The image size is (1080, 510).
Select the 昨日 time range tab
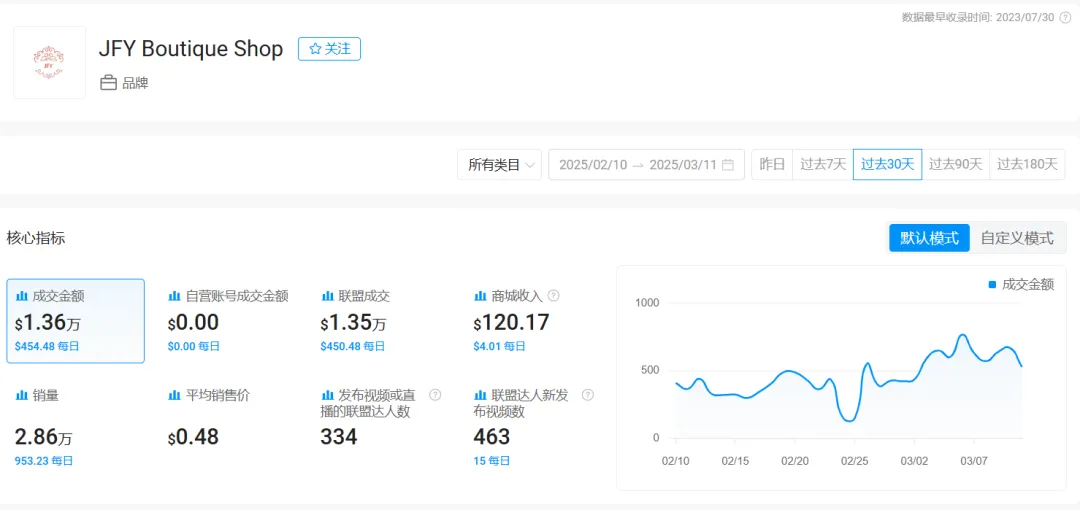coord(772,165)
